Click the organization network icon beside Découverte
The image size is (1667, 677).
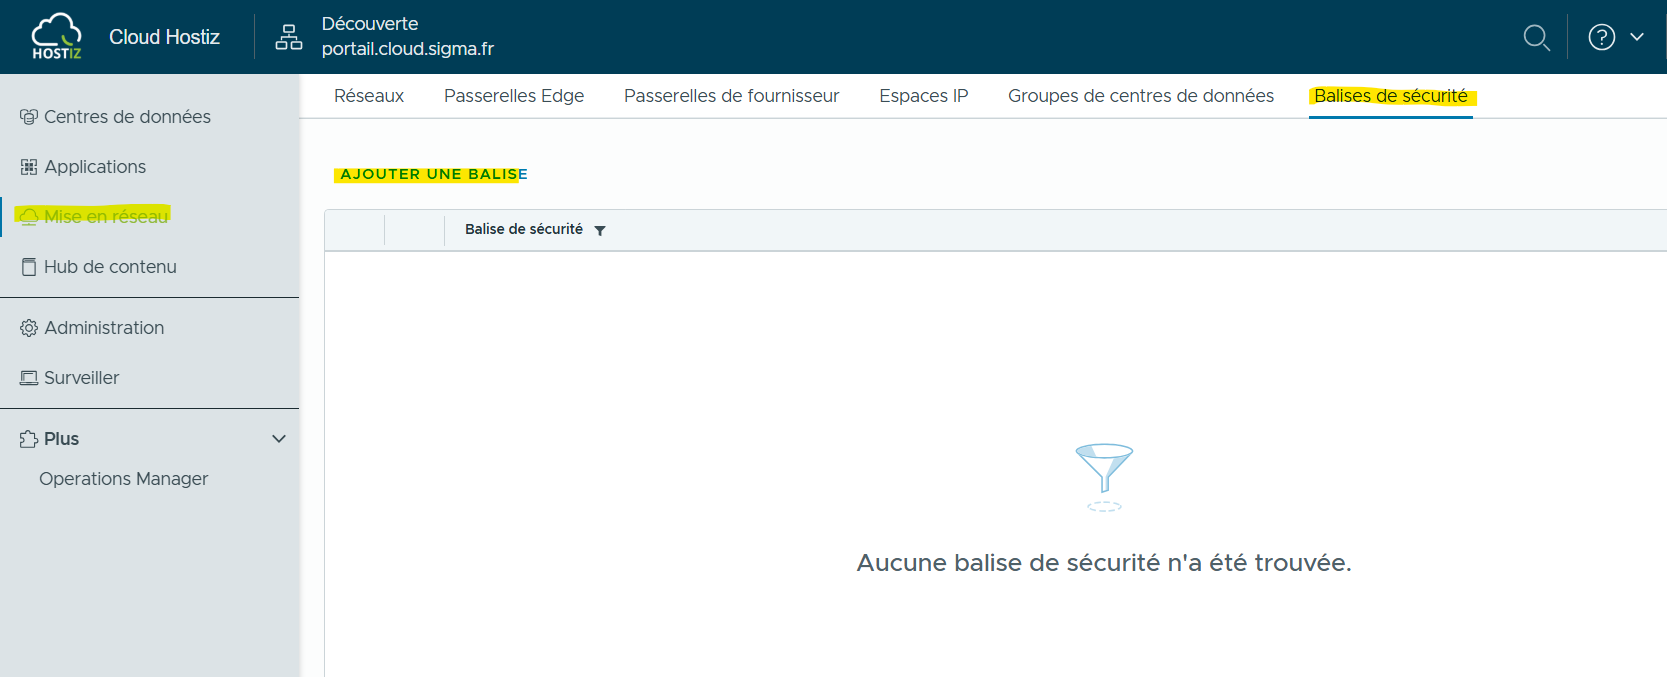288,37
